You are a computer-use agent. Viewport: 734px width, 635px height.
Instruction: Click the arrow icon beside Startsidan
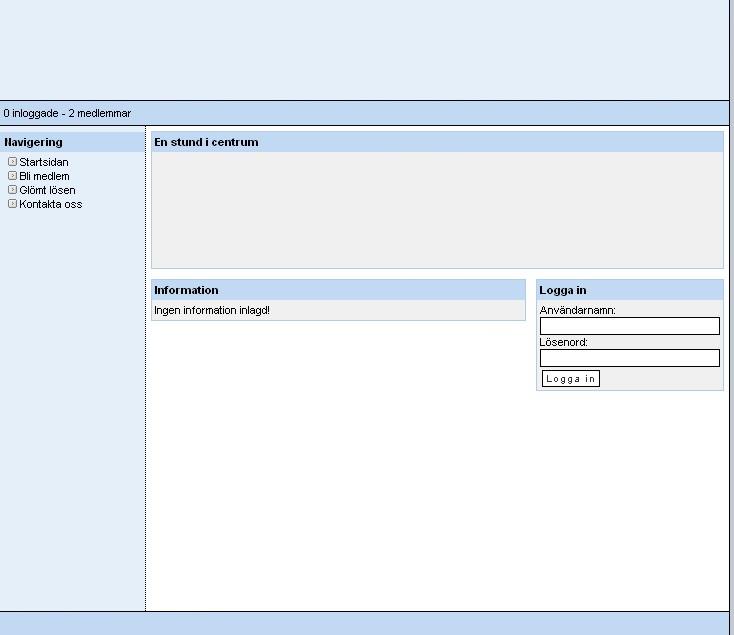13,161
